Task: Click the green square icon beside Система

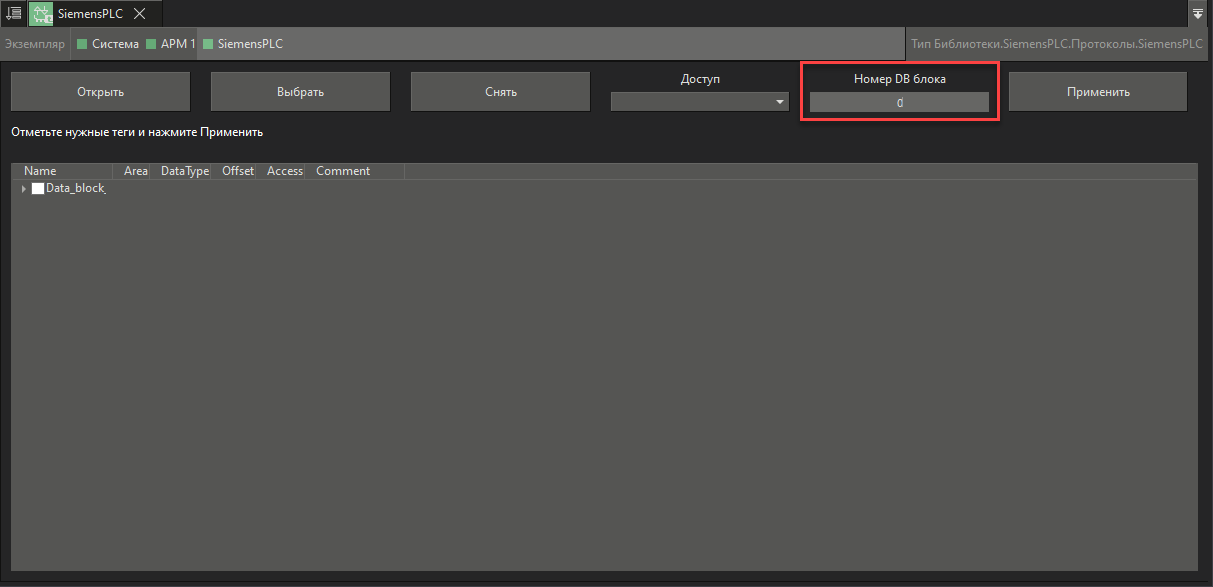Action: [x=81, y=44]
